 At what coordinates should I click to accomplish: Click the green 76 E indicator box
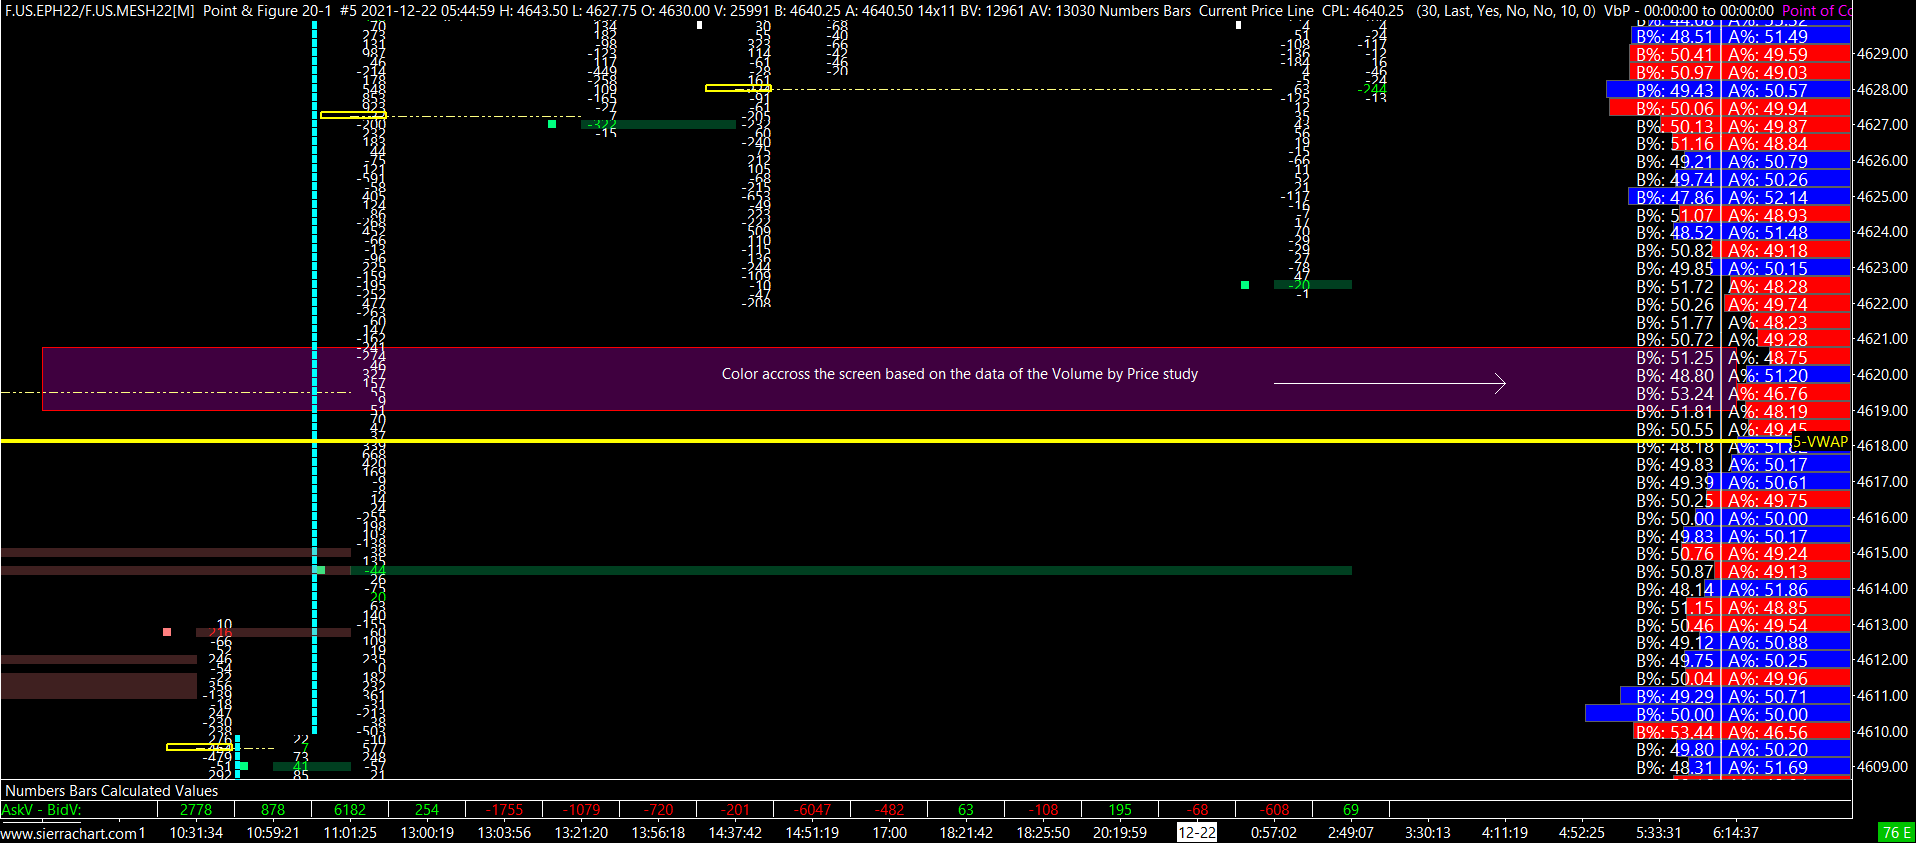coord(1897,832)
